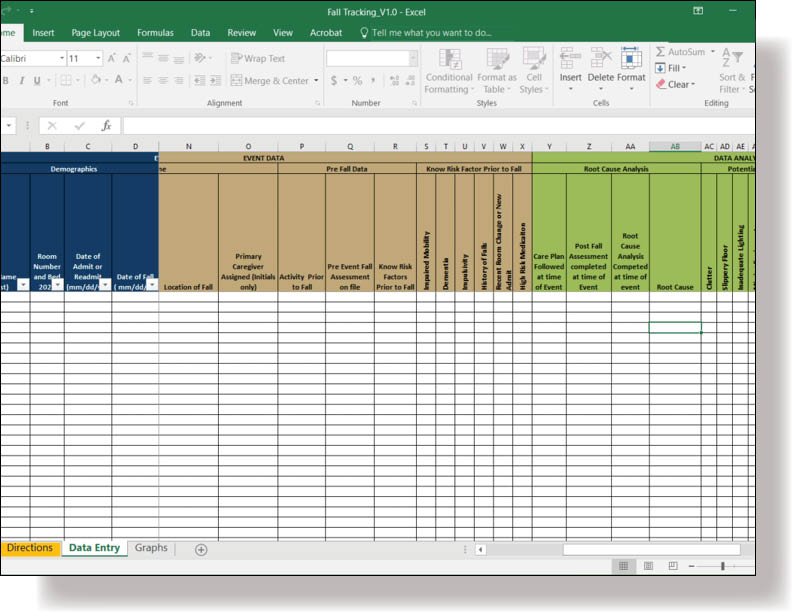The width and height of the screenshot is (792, 612).
Task: Click zoom slider handle
Action: [x=723, y=566]
